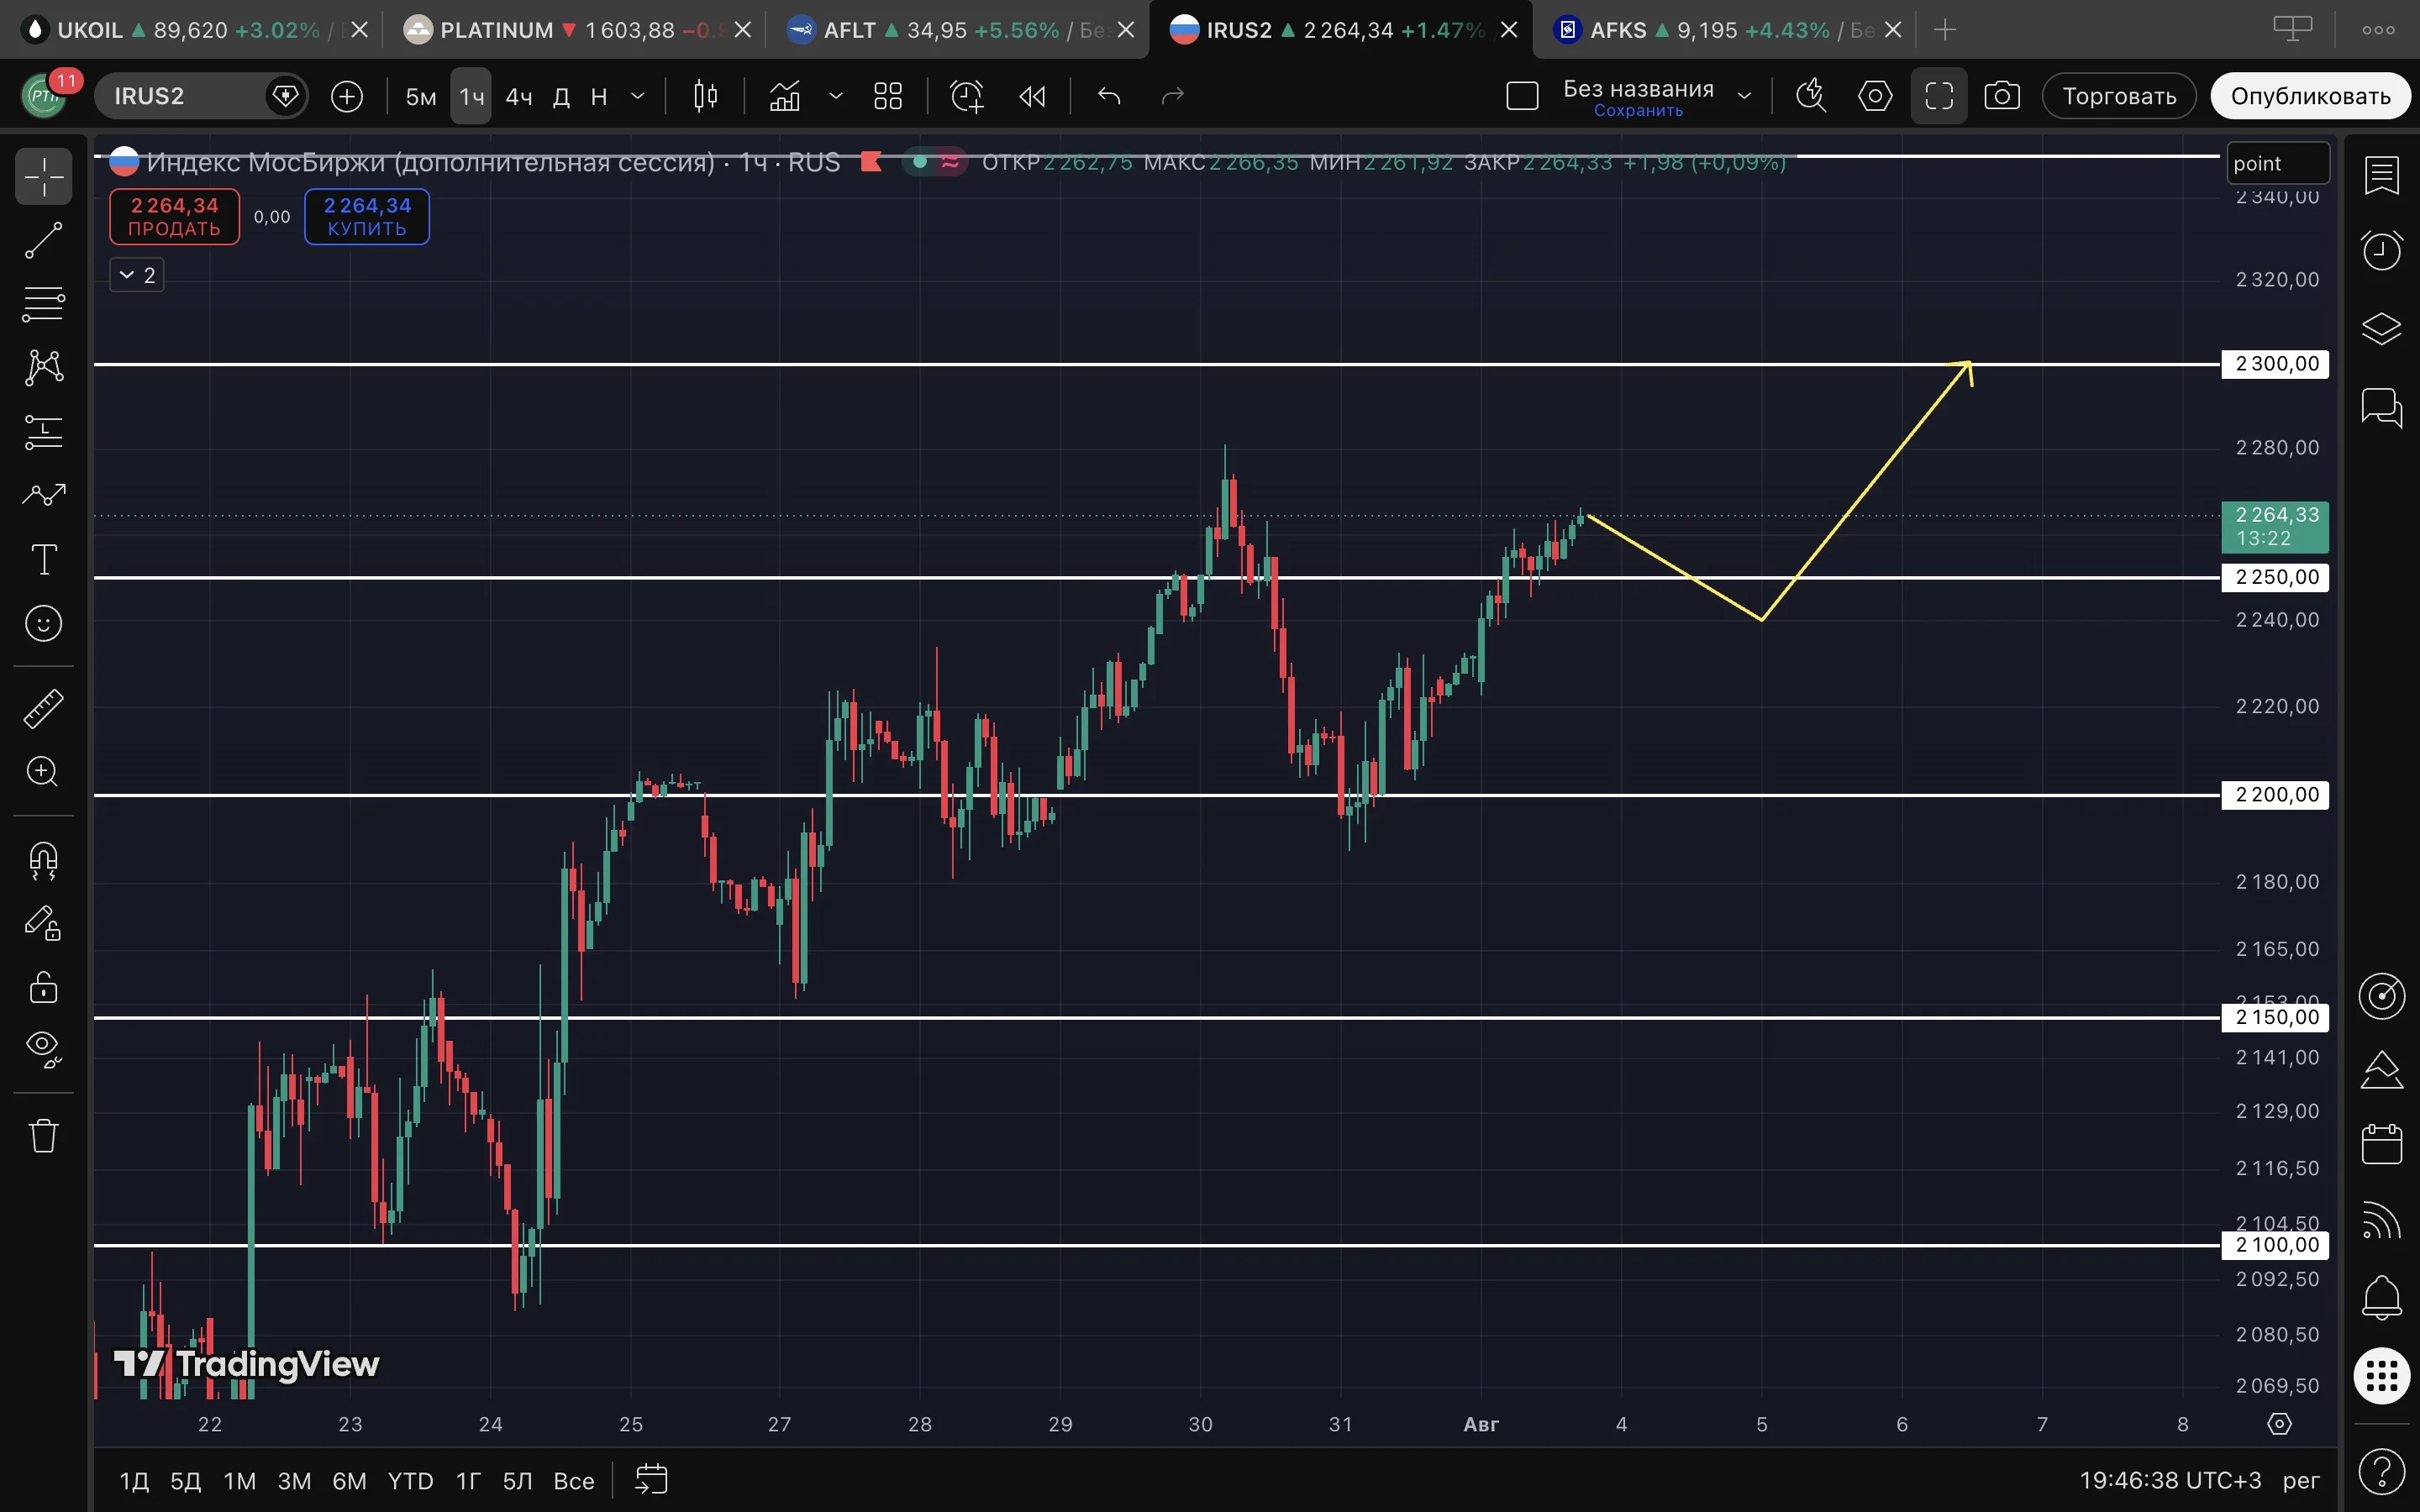Screen dimensions: 2420x1512
Task: Delete drawings with the trash icon
Action: 43,1136
